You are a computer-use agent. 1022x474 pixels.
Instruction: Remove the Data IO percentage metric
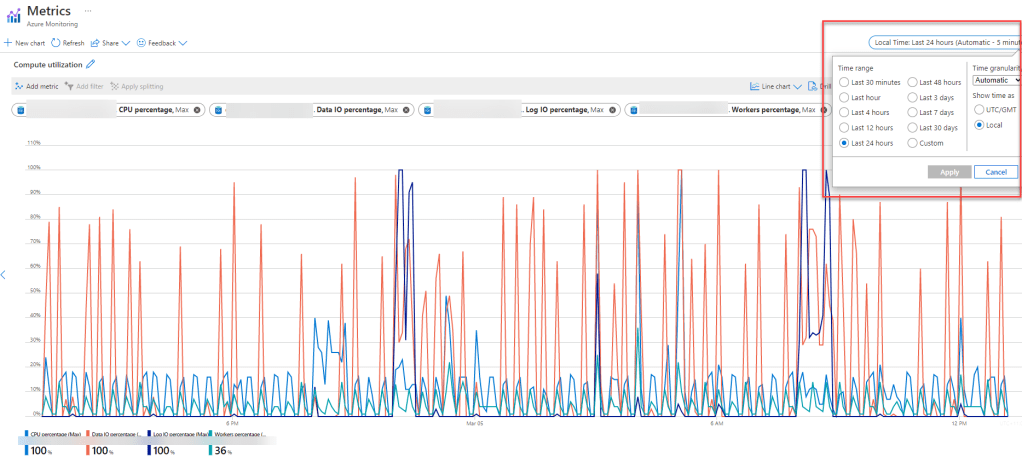(407, 110)
